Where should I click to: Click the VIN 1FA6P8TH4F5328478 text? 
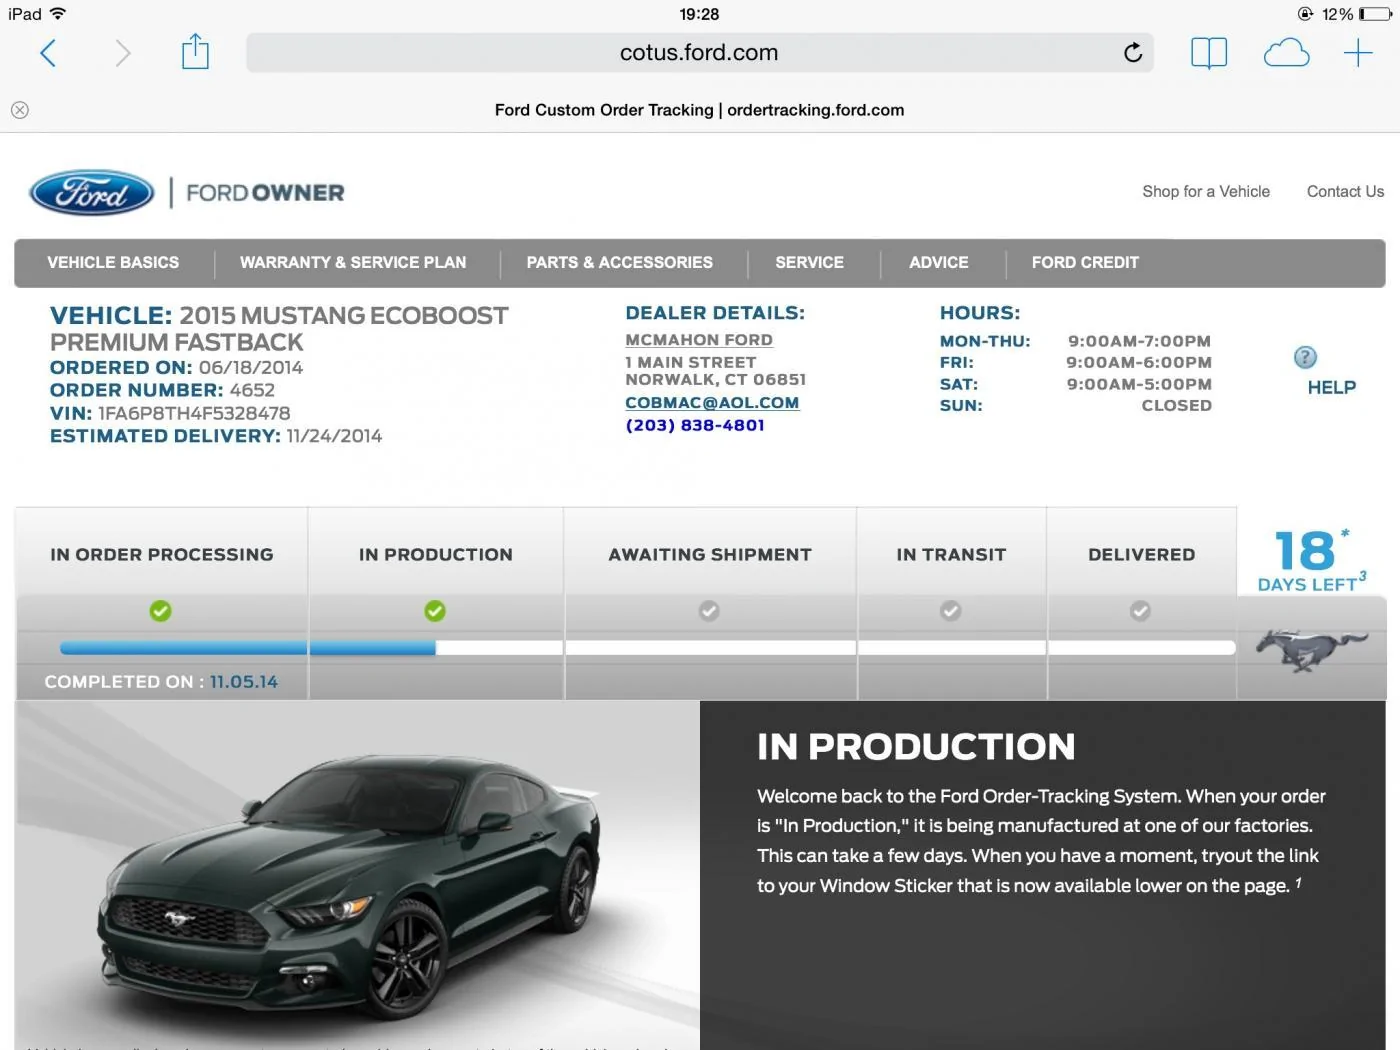coord(170,413)
